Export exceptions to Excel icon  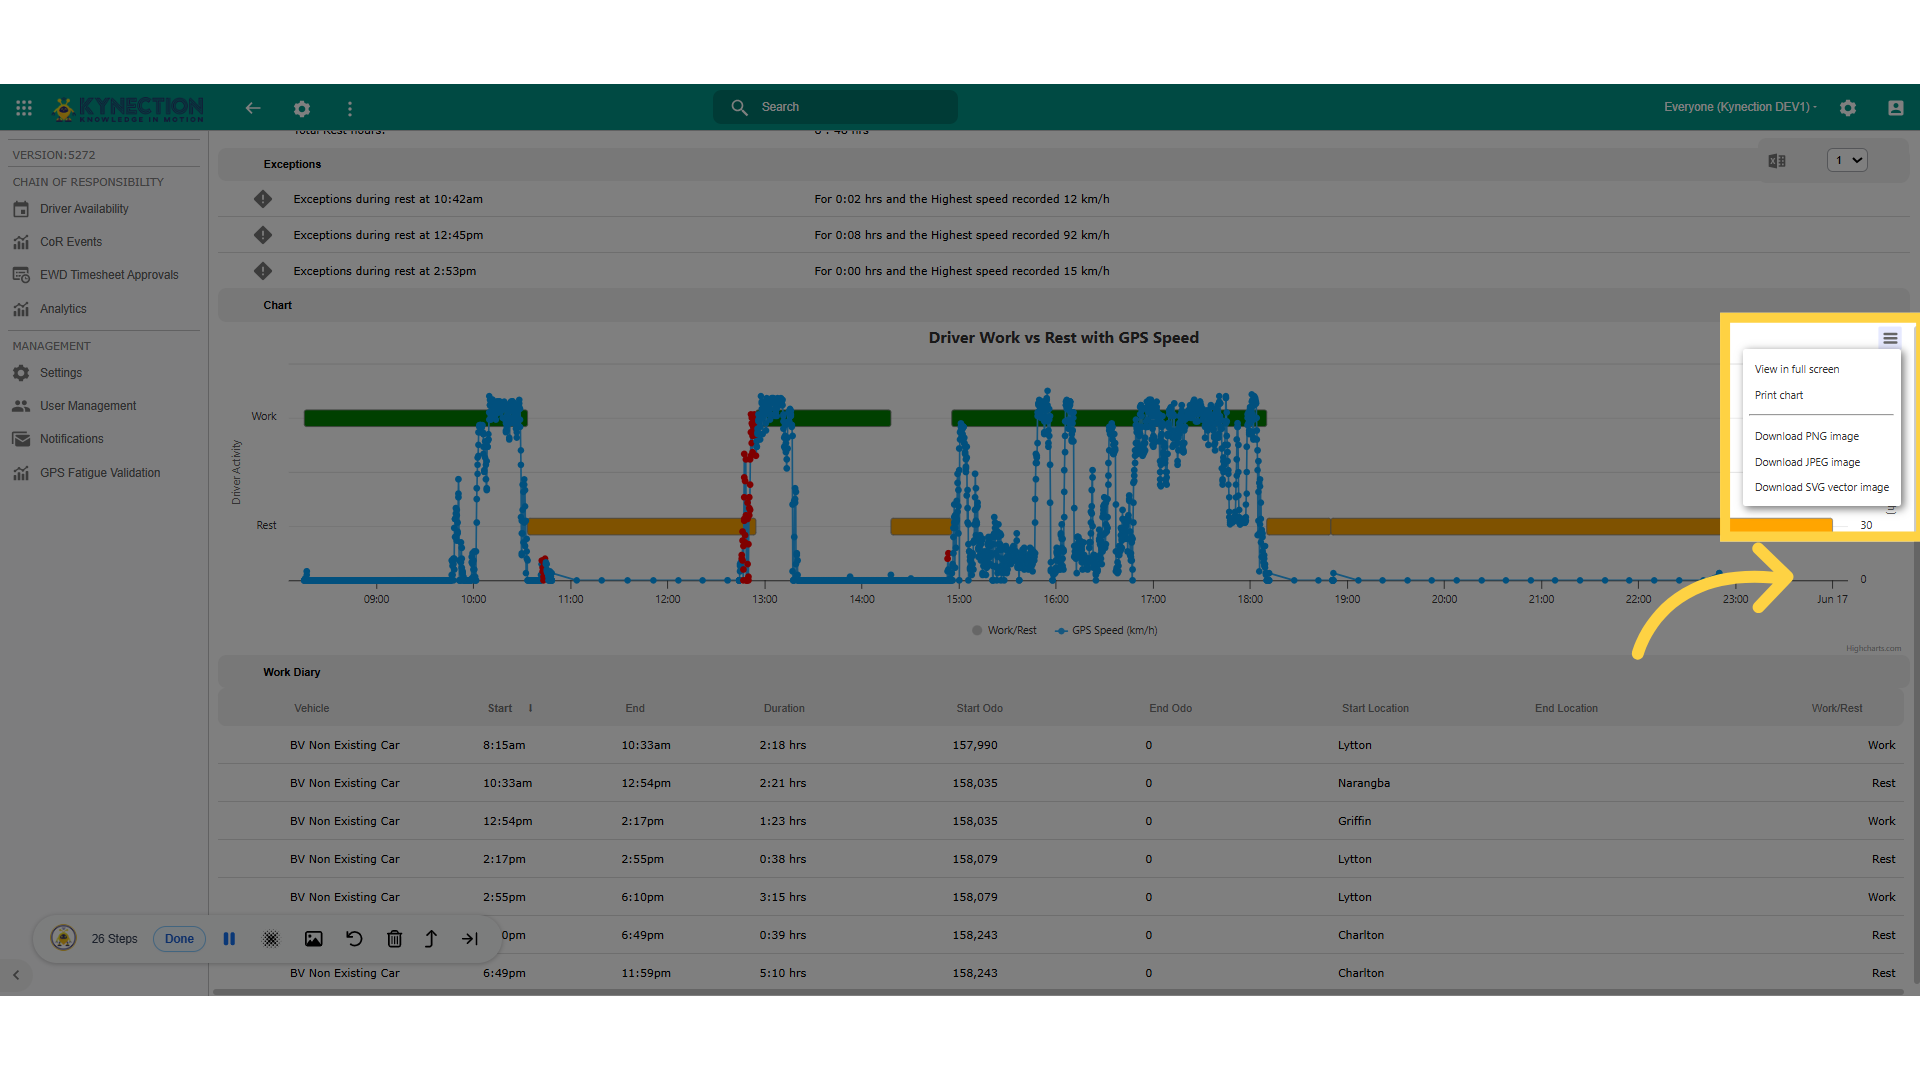[1777, 161]
